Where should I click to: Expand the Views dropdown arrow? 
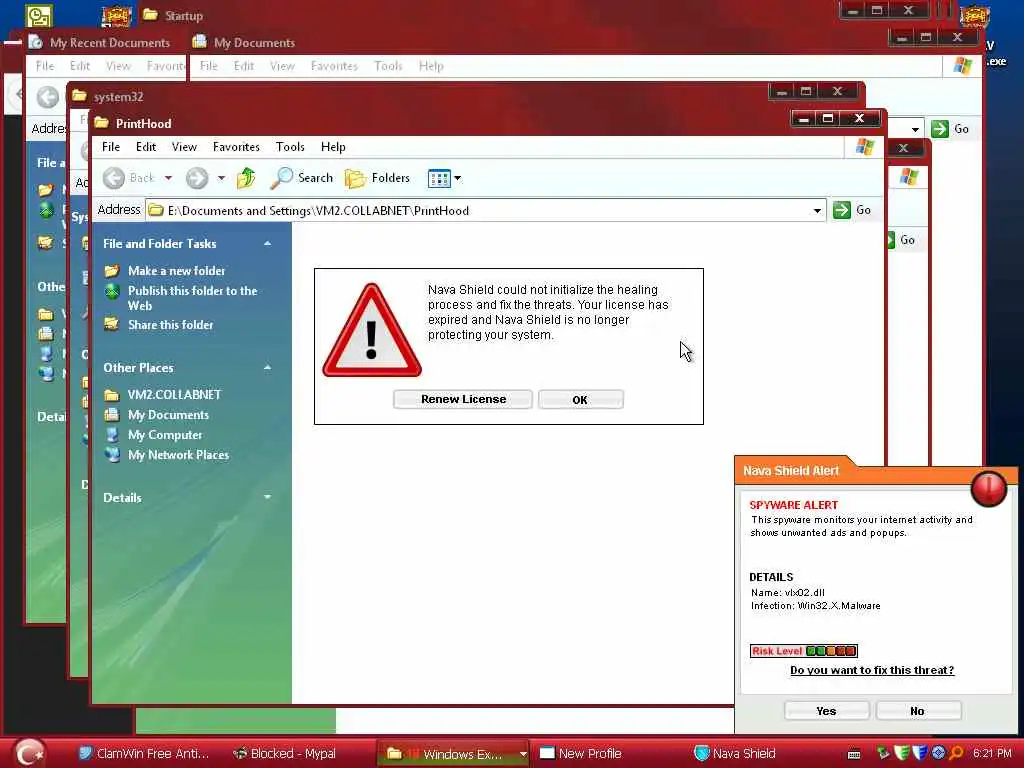[x=457, y=178]
